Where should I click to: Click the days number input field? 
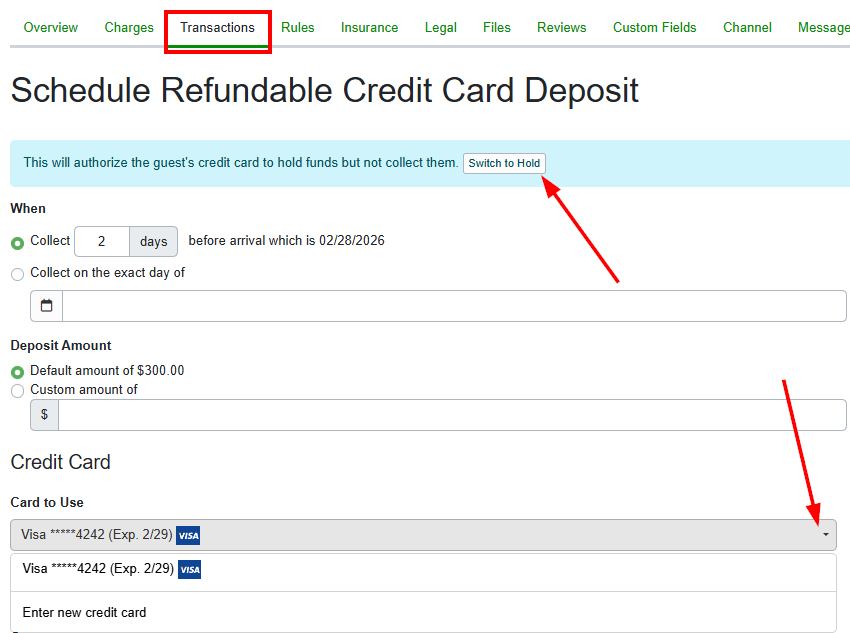click(x=102, y=241)
